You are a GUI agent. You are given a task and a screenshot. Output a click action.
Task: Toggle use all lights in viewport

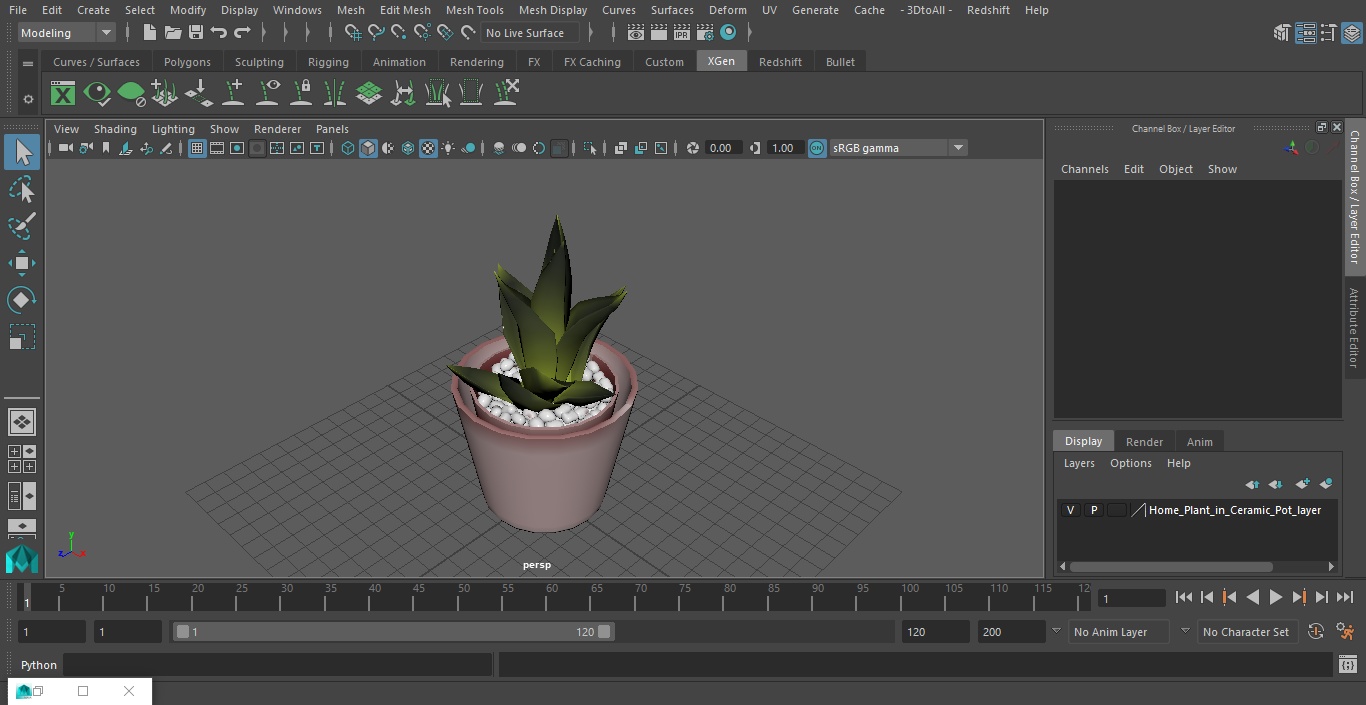(x=448, y=148)
